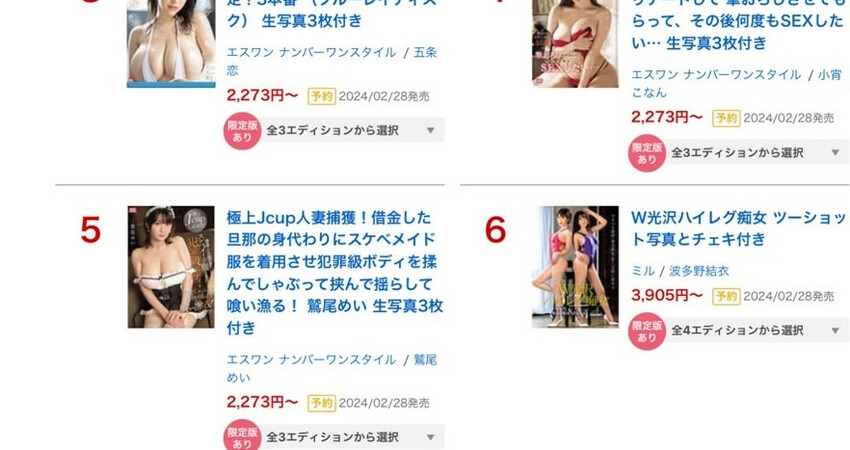Open the edition dropdown under the 五条恋 listing
Image resolution: width=850 pixels, height=450 pixels.
[353, 130]
